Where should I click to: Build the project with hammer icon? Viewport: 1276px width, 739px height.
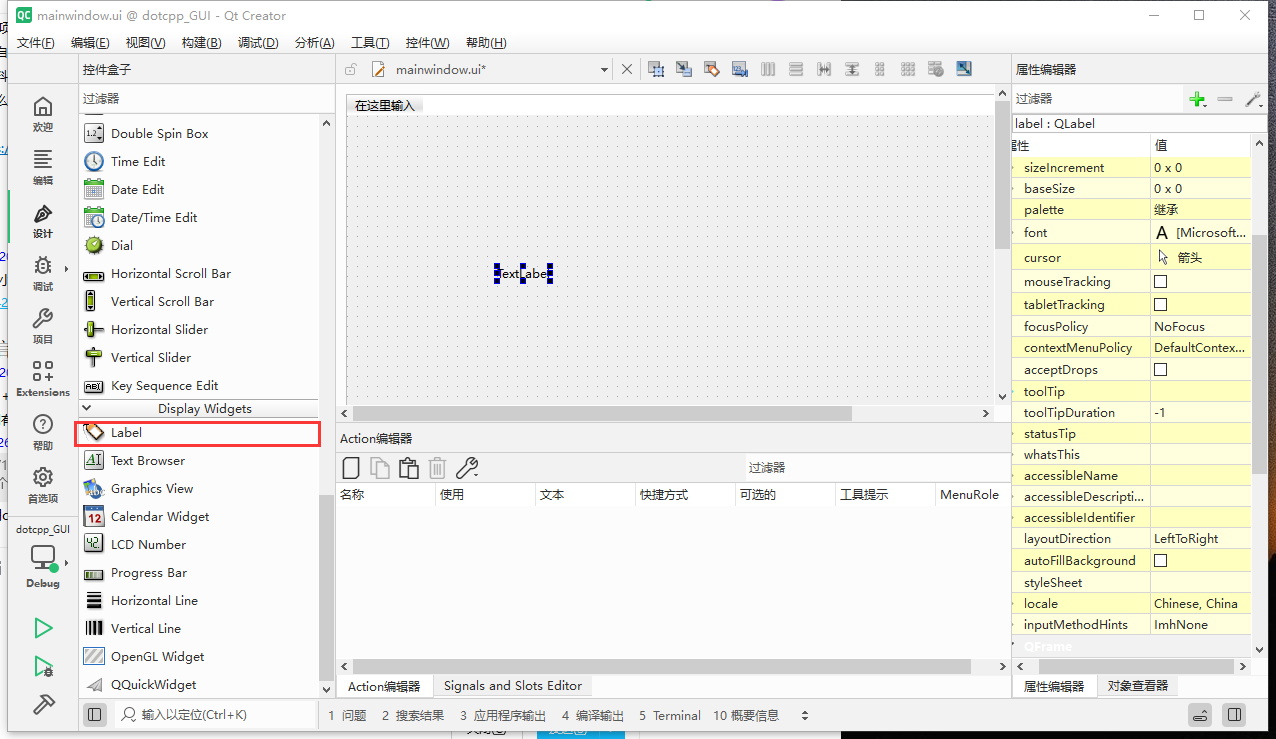(x=43, y=704)
